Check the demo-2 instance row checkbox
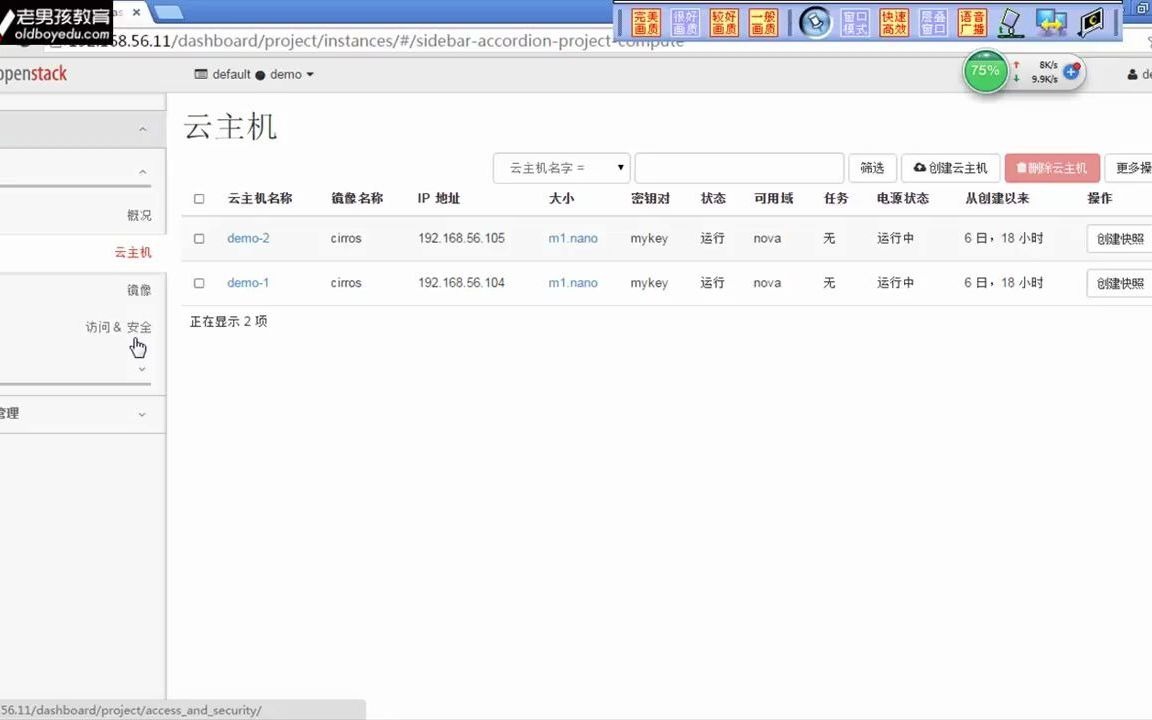The image size is (1152, 720). (x=198, y=238)
